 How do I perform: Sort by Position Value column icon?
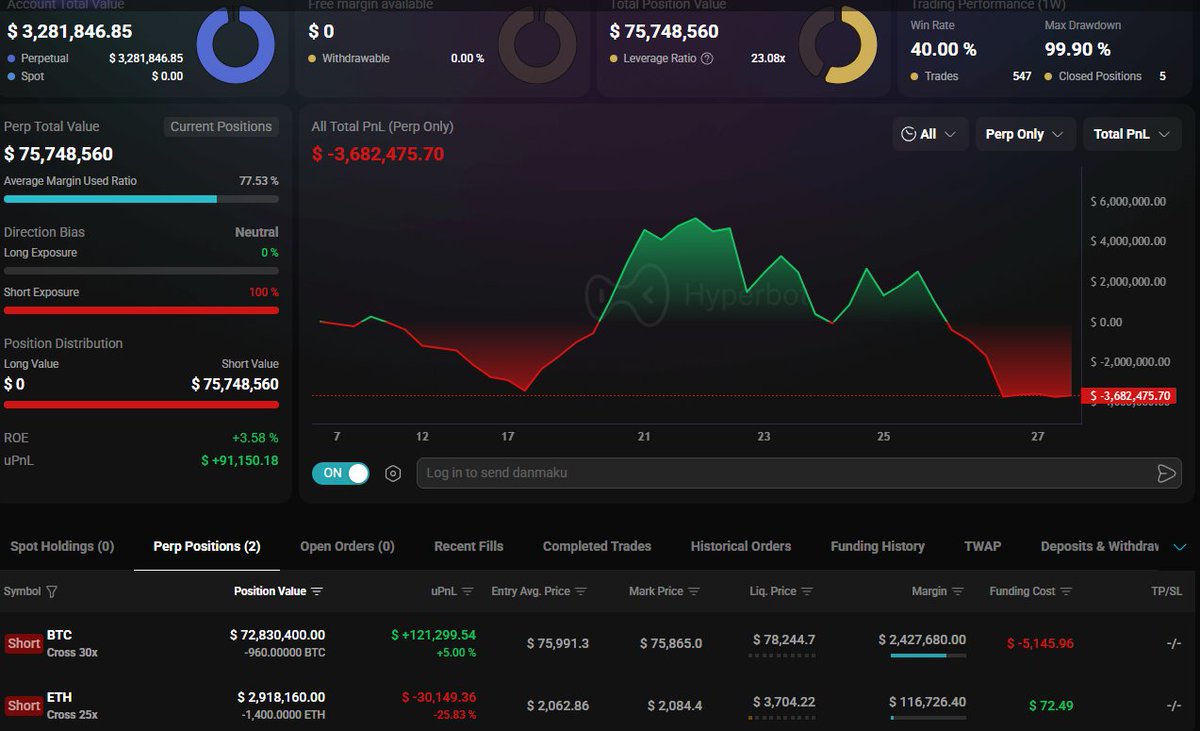click(x=317, y=591)
